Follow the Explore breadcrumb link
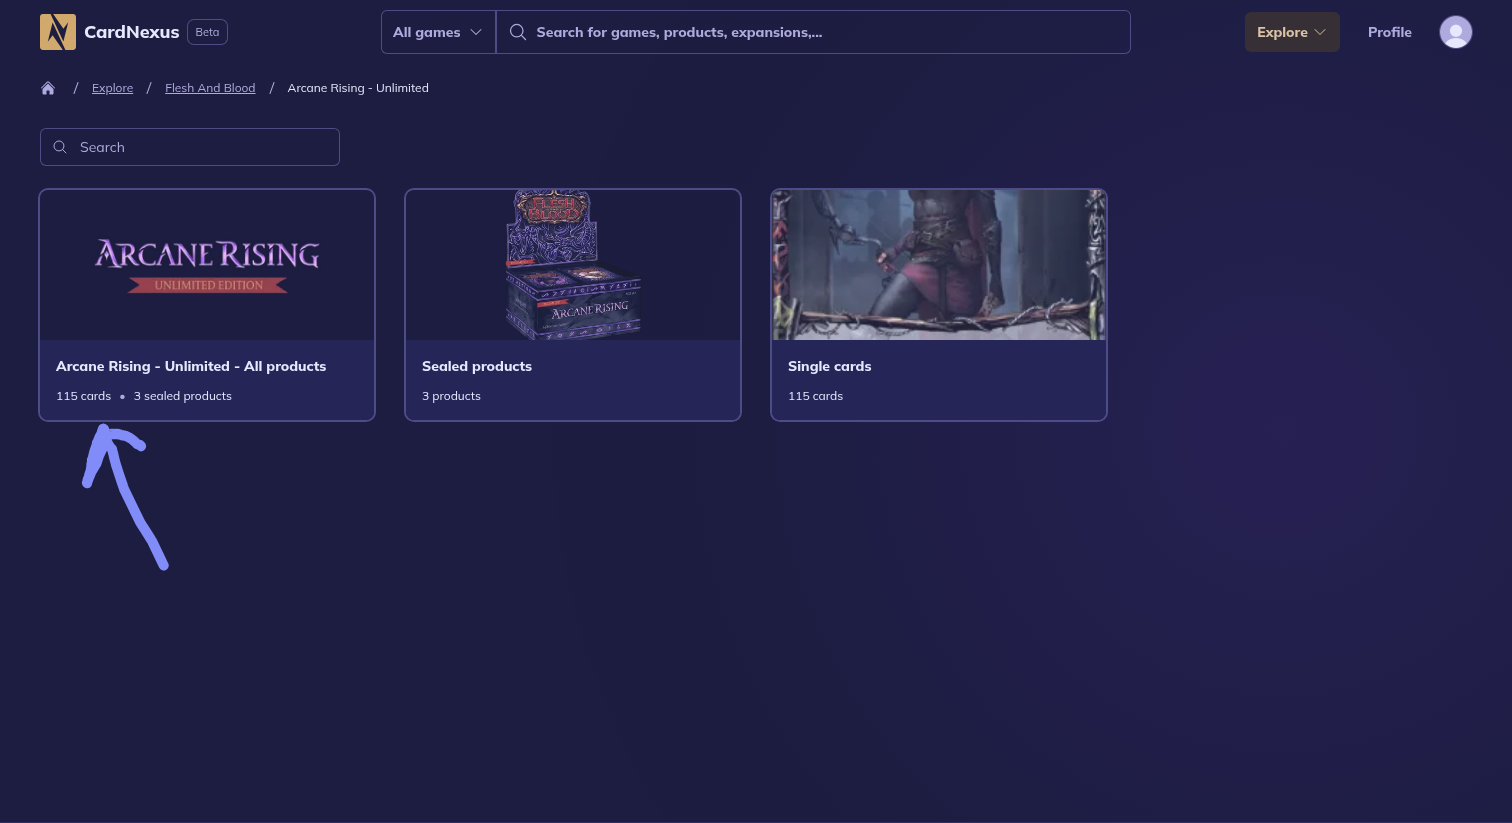 point(112,88)
